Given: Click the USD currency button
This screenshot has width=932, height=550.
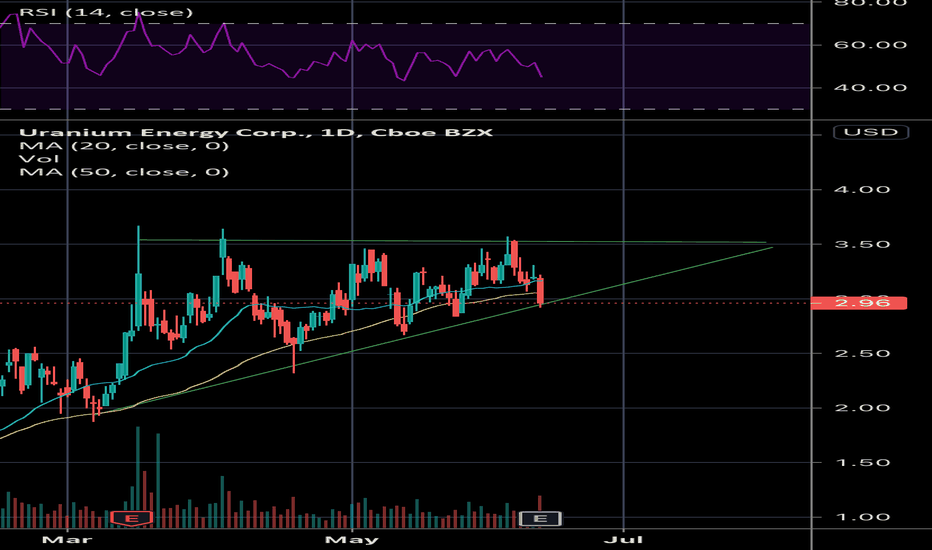Looking at the screenshot, I should pyautogui.click(x=871, y=132).
